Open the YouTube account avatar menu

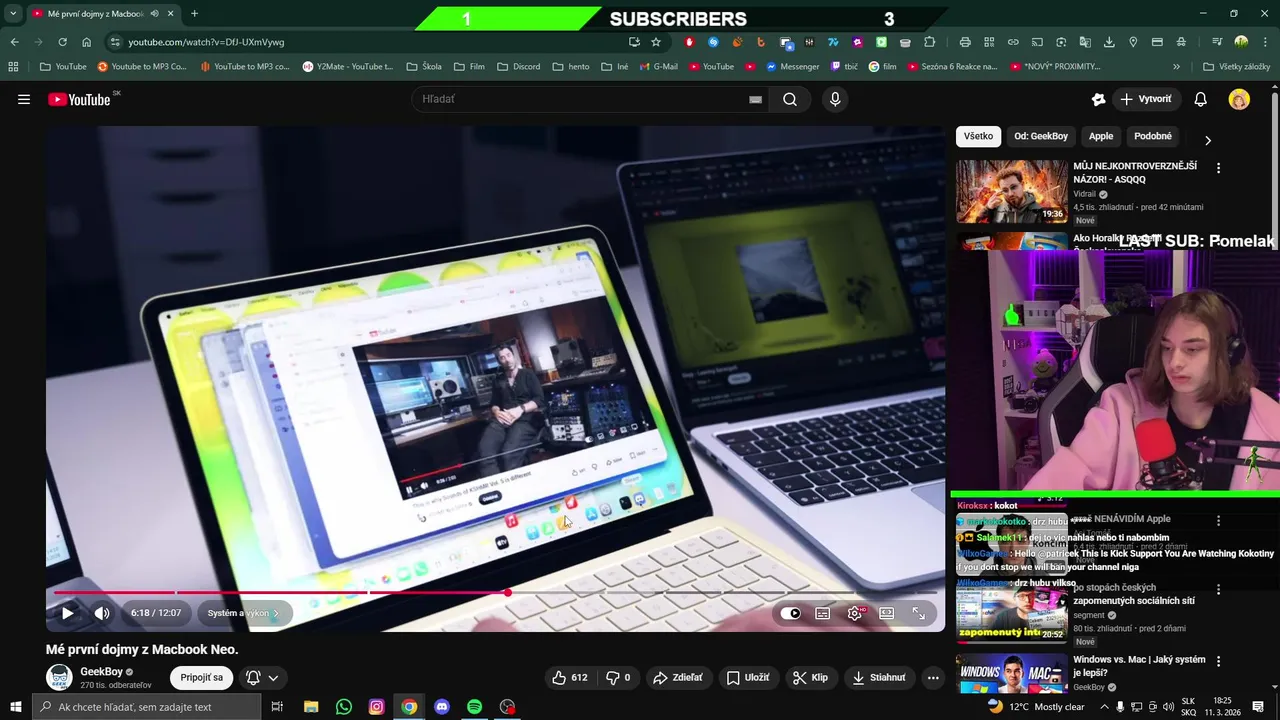tap(1239, 99)
